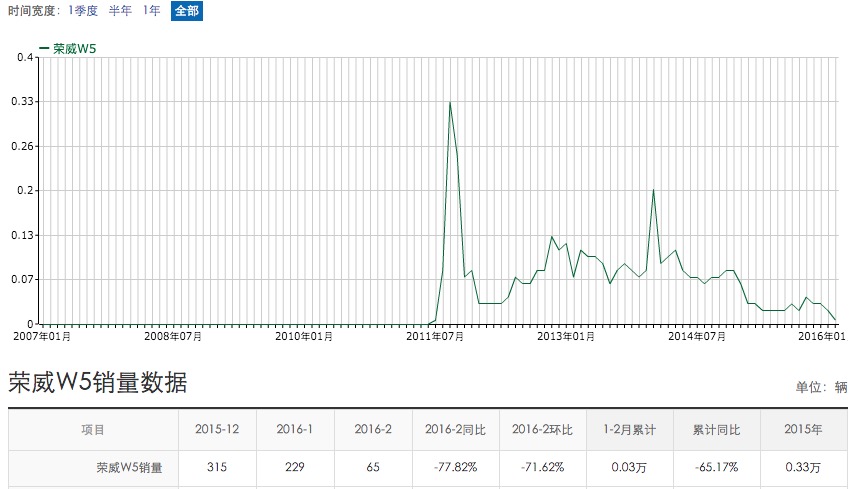
Task: Click the 65 sales cell
Action: 373,467
